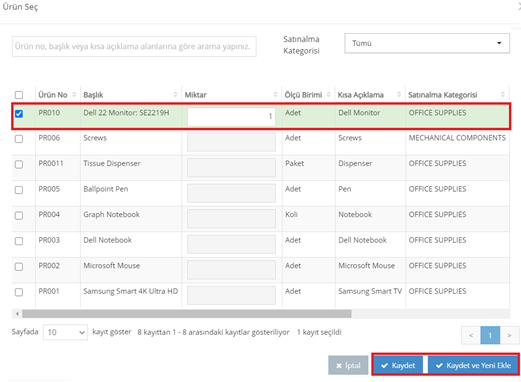Select the 'Tissue Dispenser' title cell
Image resolution: width=521 pixels, height=382 pixels.
pos(112,163)
